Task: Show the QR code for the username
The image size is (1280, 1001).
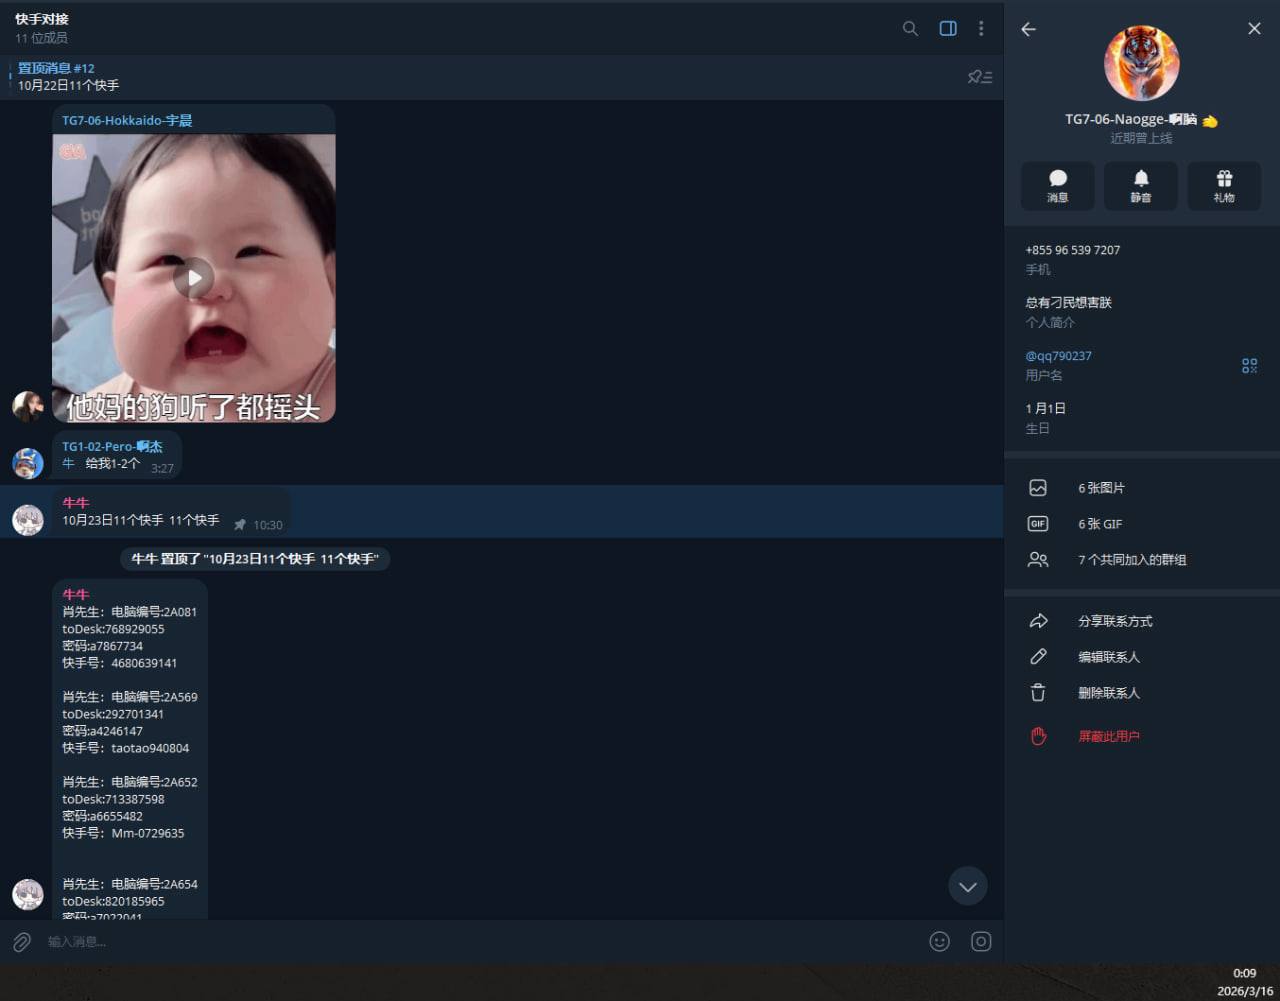Action: 1249,366
